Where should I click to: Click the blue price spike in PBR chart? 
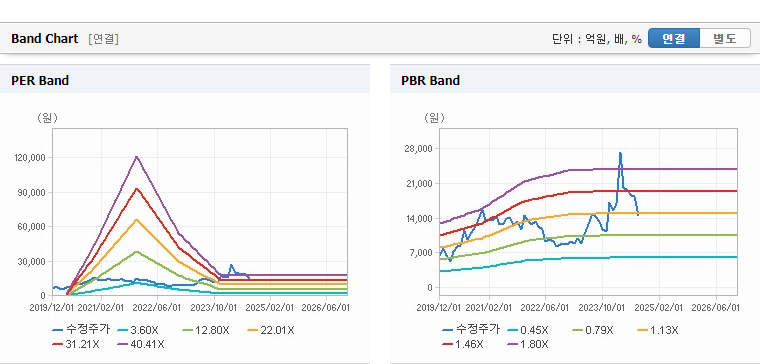(620, 154)
